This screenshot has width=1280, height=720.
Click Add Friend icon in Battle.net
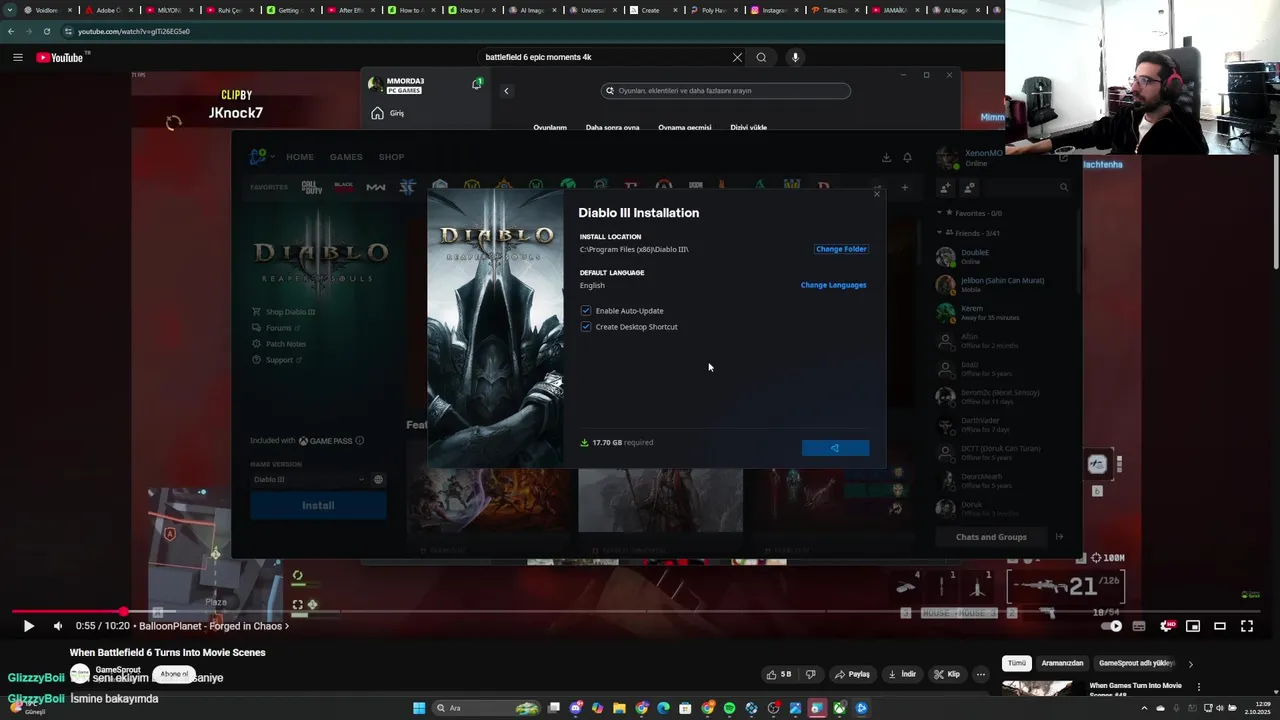tap(945, 187)
